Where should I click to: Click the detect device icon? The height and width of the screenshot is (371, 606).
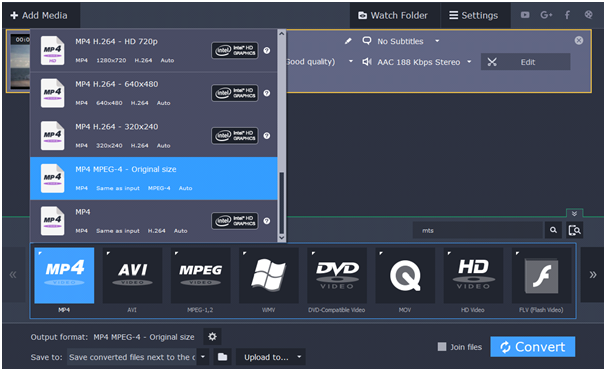pos(575,230)
